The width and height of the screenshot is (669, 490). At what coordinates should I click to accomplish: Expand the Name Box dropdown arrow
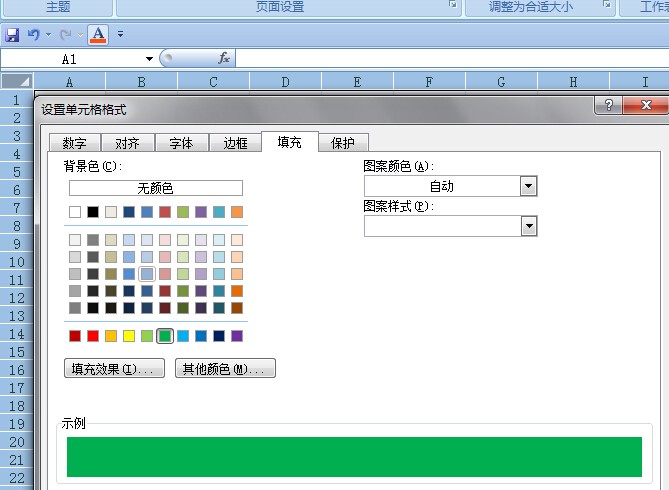point(149,59)
